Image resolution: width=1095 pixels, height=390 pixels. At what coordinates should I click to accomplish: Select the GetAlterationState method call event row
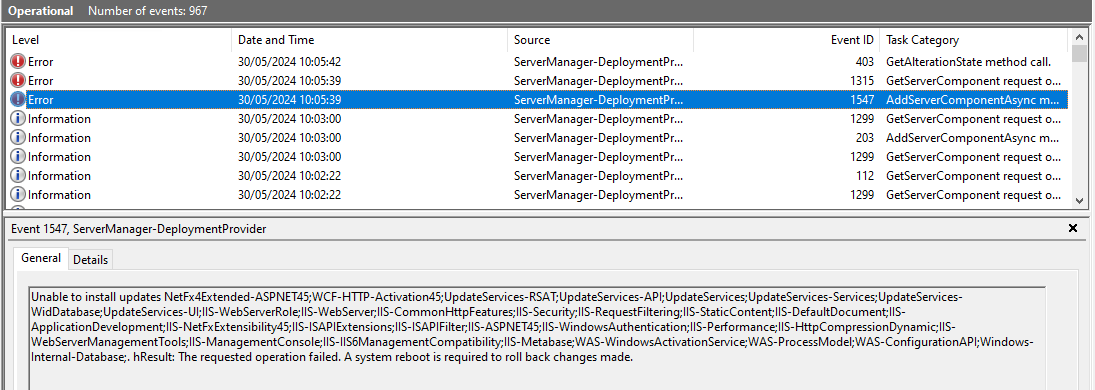coord(537,62)
